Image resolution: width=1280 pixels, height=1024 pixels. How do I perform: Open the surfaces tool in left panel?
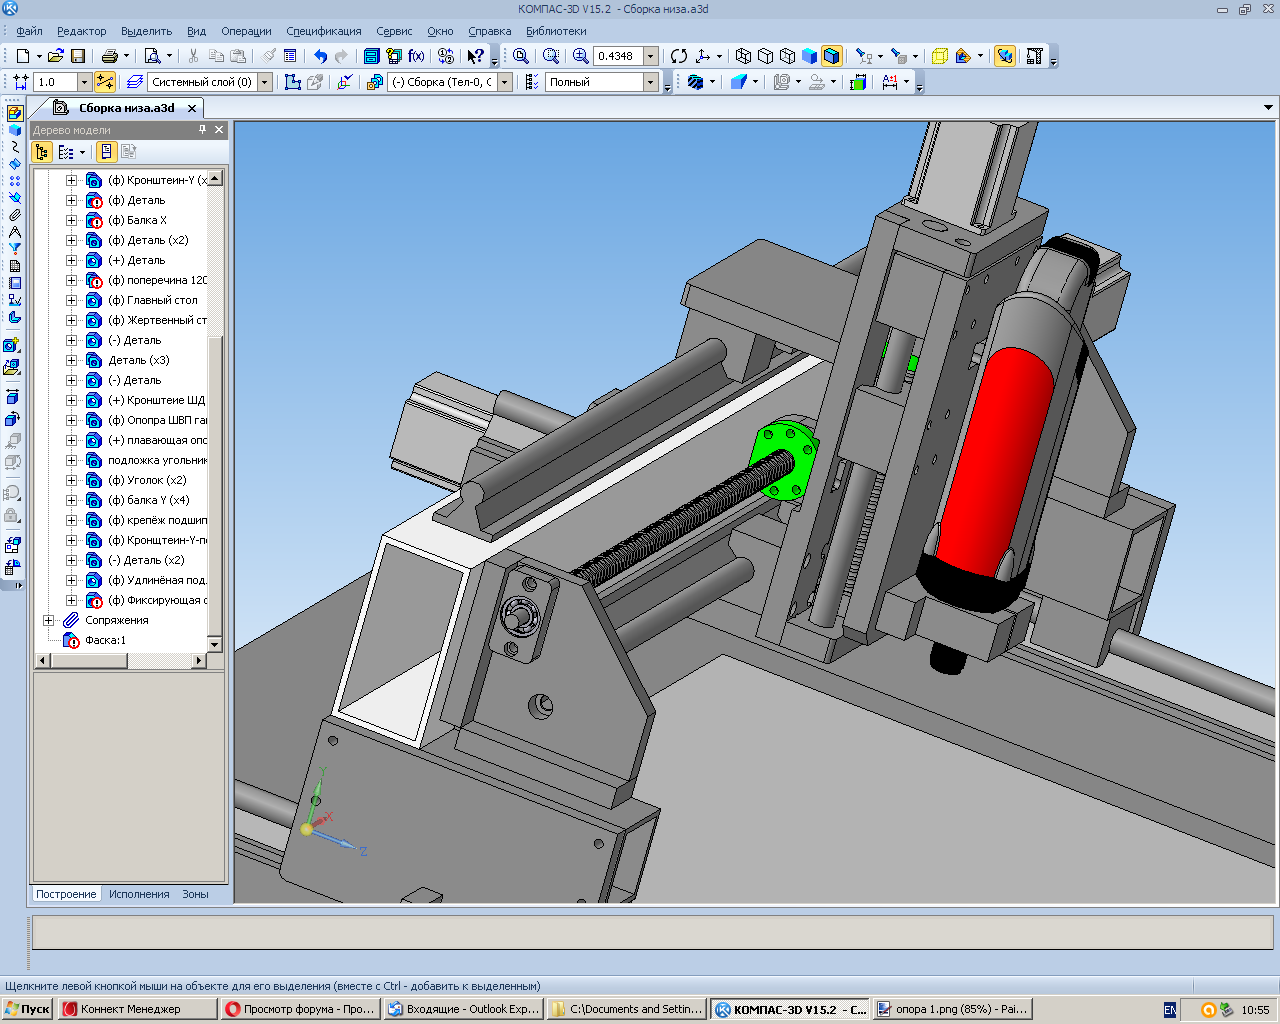coord(14,164)
